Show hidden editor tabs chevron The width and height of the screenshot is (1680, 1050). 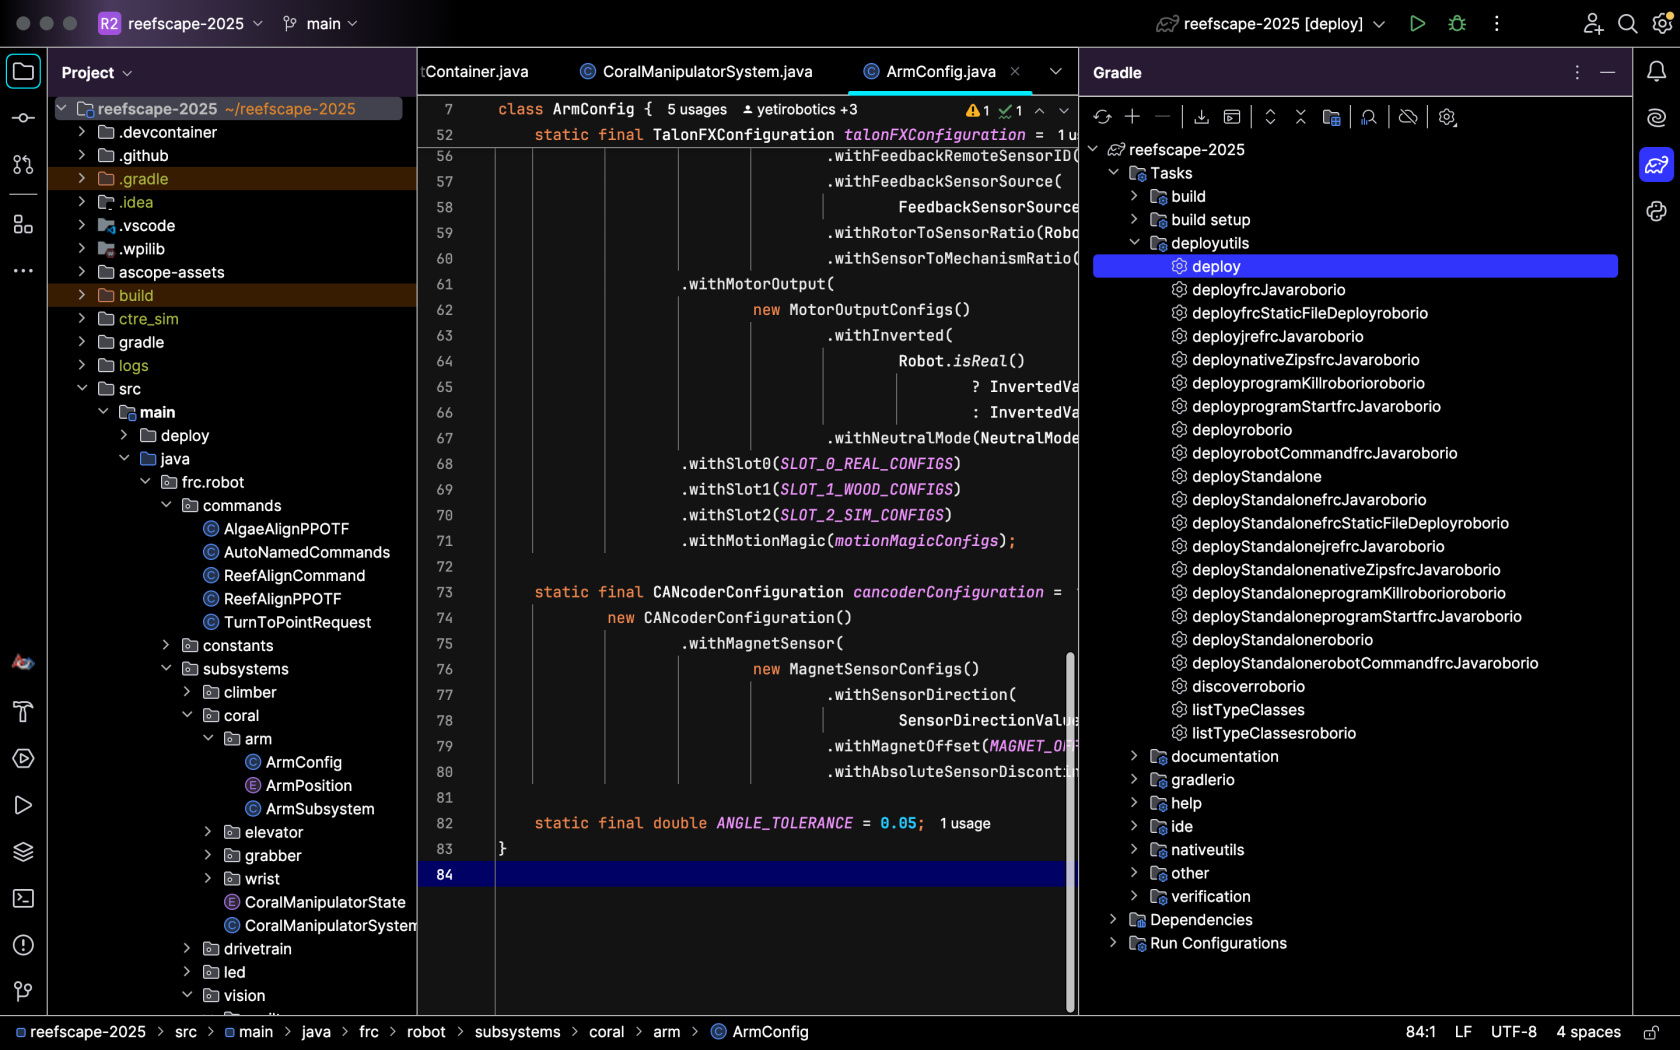[1055, 71]
